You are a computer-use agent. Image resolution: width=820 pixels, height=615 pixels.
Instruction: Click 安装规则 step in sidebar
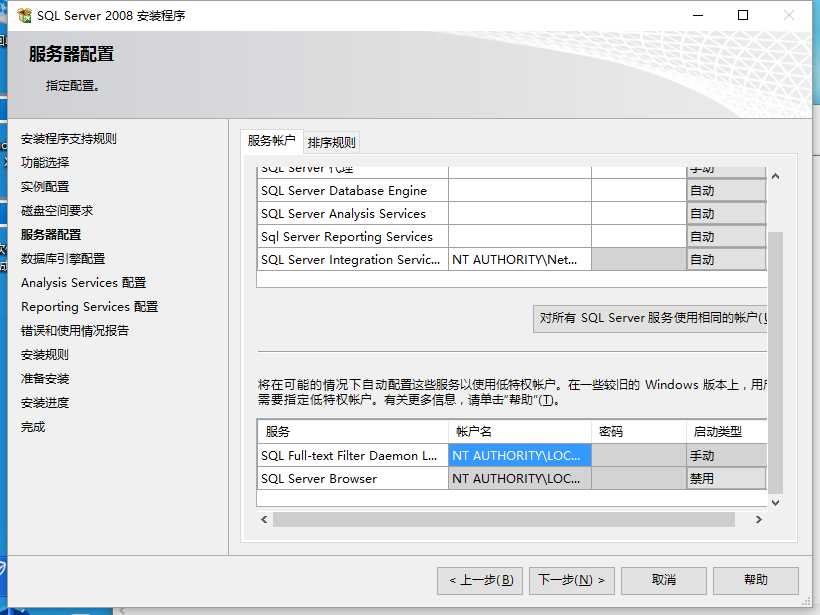click(45, 355)
